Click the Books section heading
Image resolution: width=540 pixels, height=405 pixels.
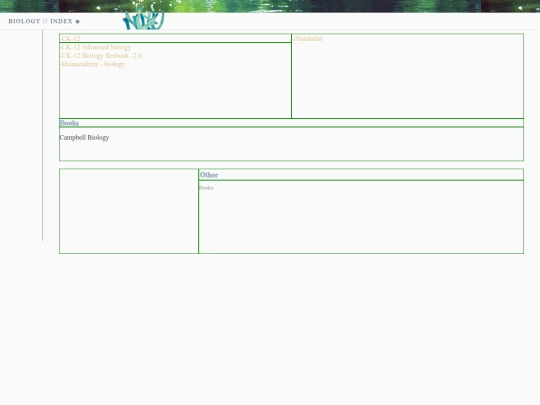(x=69, y=123)
